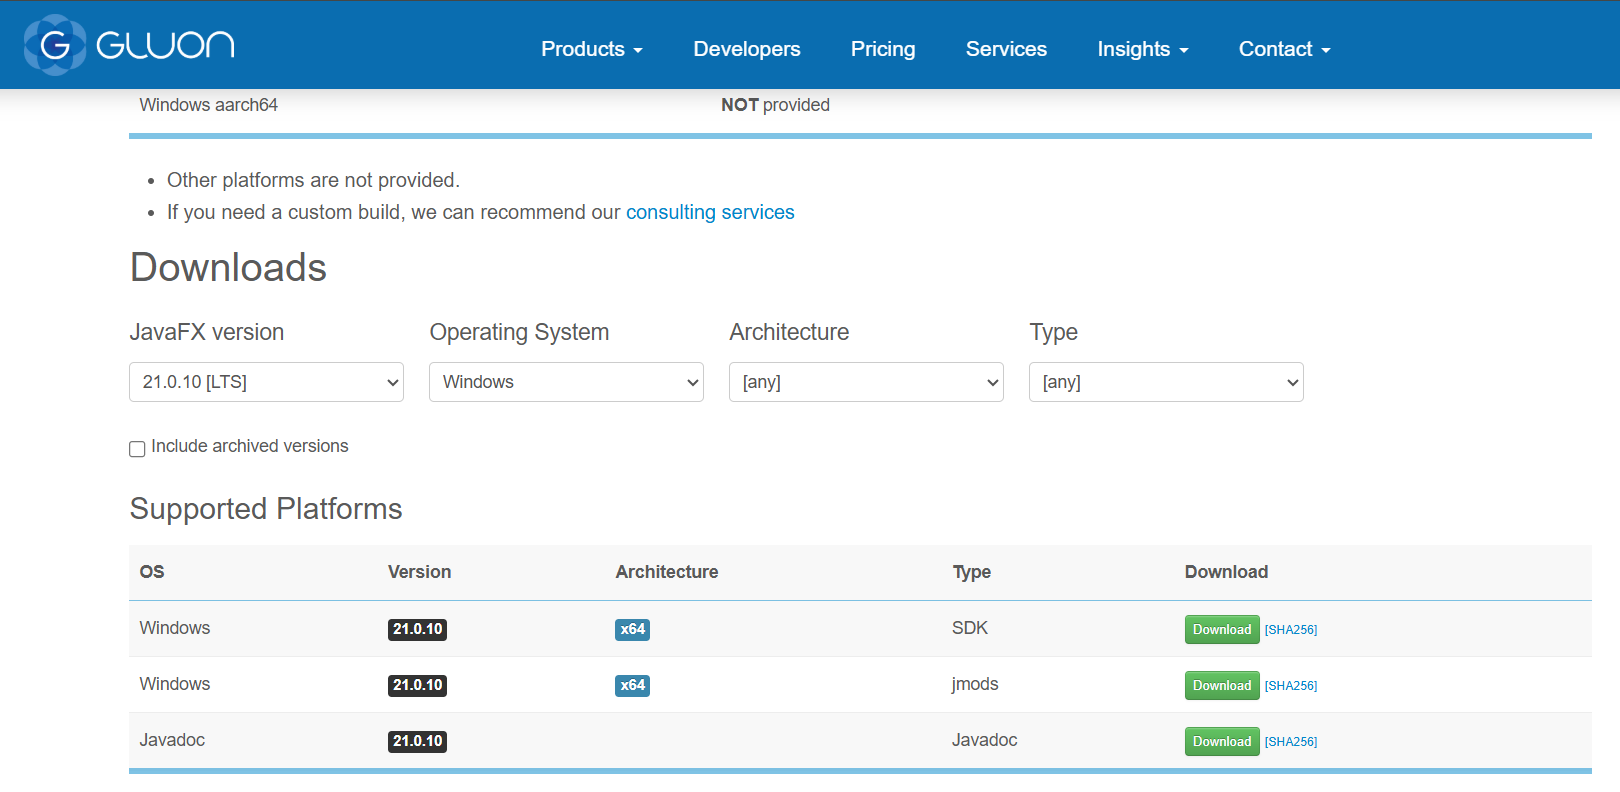Open the JavaFX version dropdown
Viewport: 1620px width, 792px height.
tap(266, 382)
